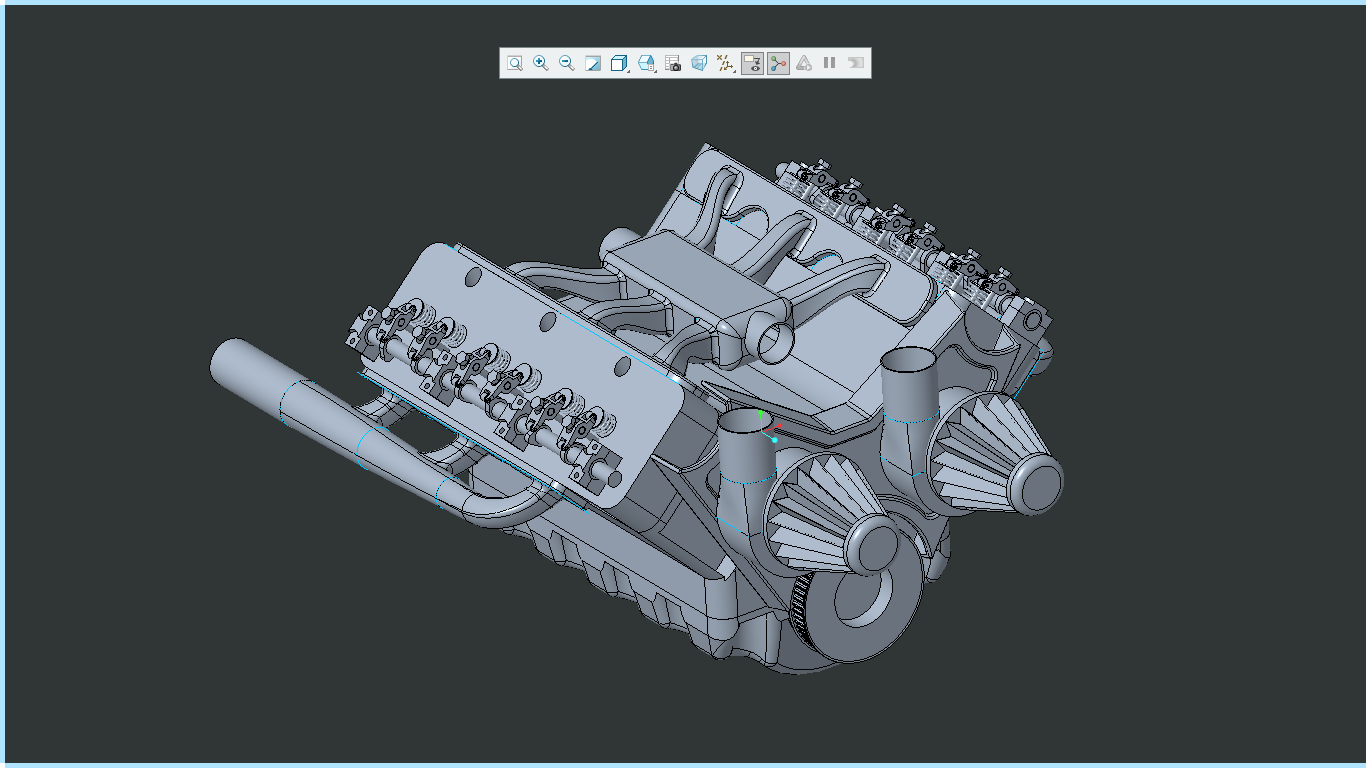Image resolution: width=1366 pixels, height=768 pixels.
Task: Open the display mode dropdown arrow
Action: (x=628, y=73)
